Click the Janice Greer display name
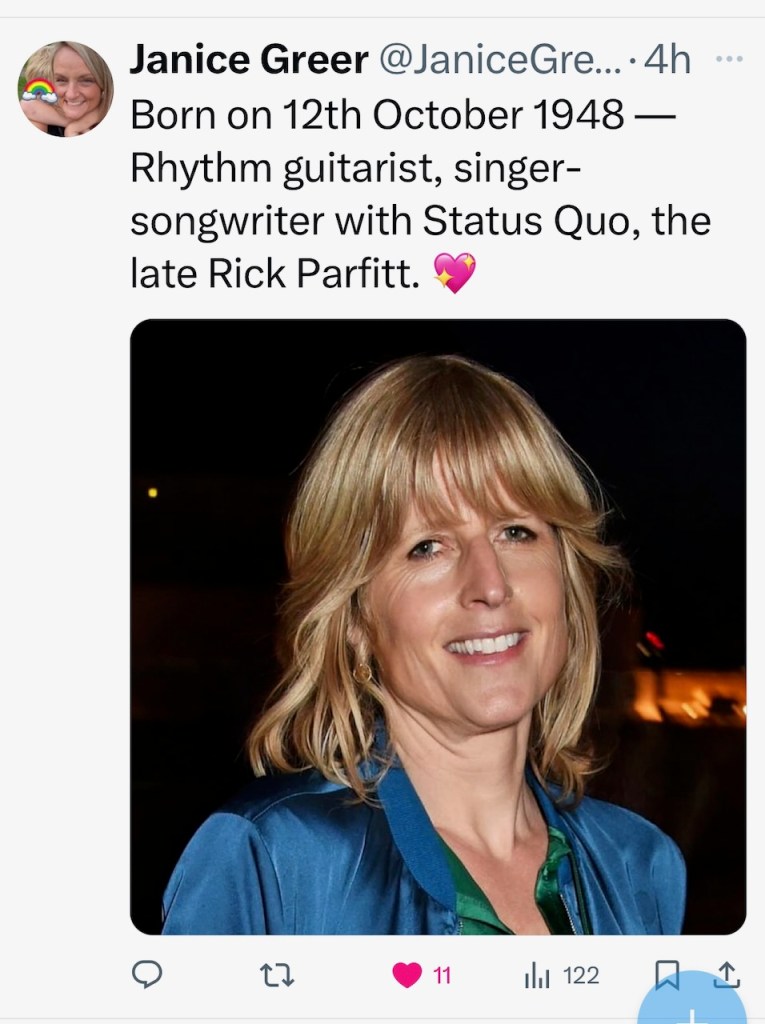765x1024 pixels. [x=249, y=61]
